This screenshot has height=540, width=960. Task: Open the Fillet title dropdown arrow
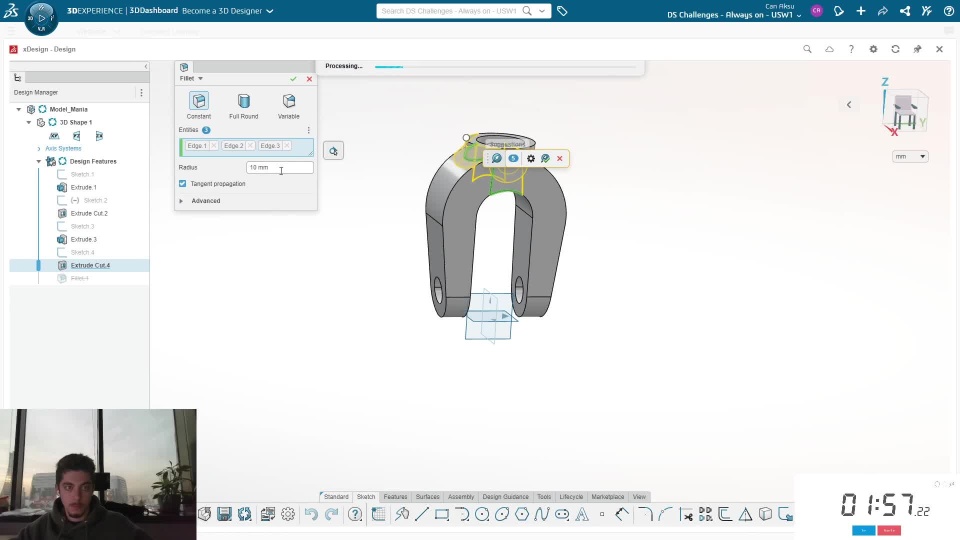tap(200, 78)
